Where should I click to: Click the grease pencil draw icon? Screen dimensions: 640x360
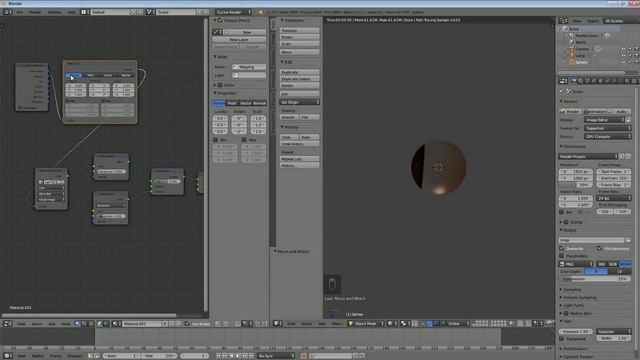(216, 32)
